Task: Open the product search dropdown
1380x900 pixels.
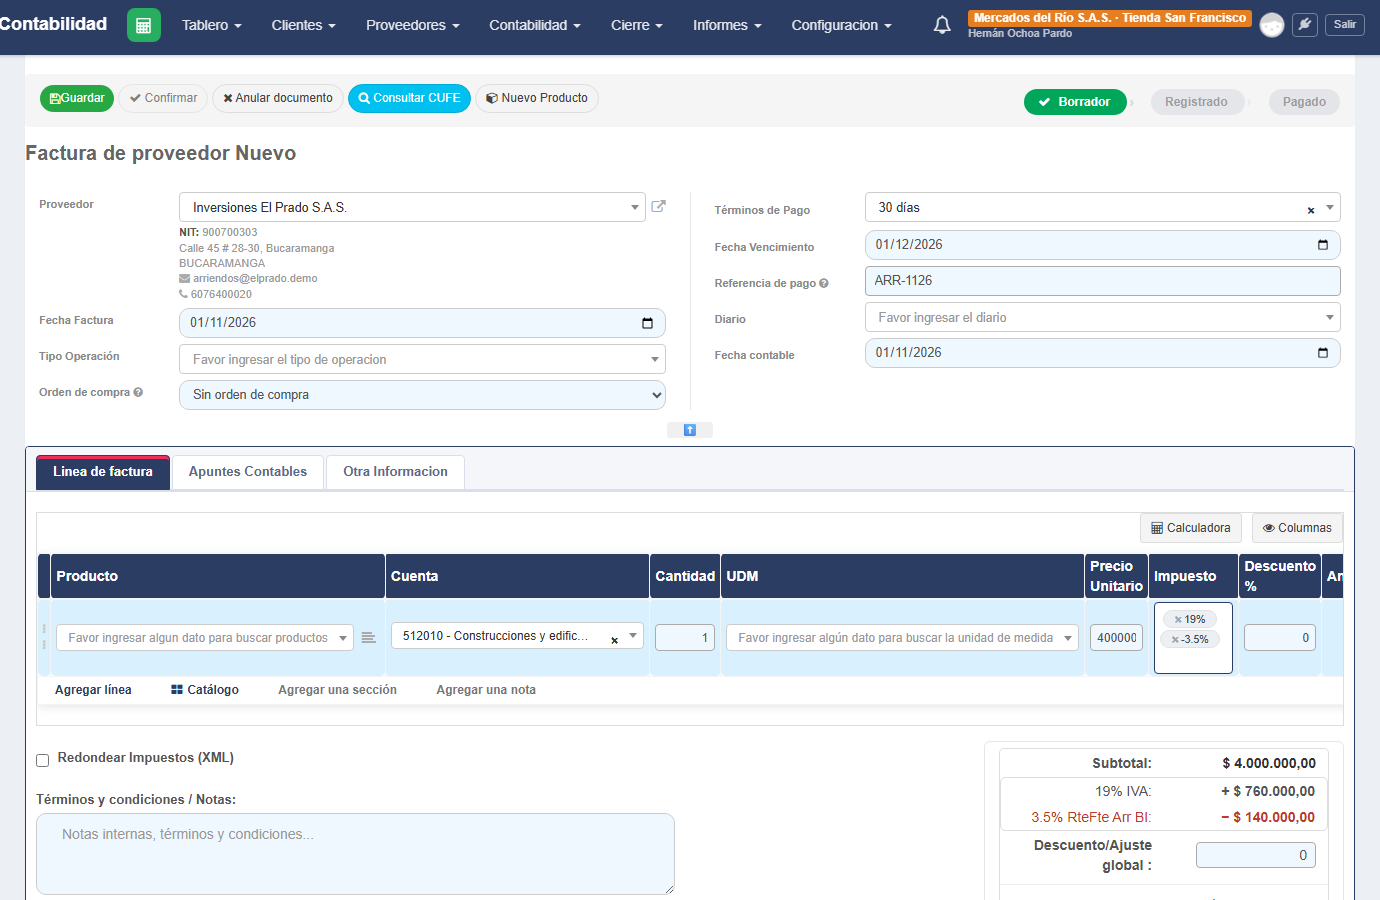Action: 205,638
